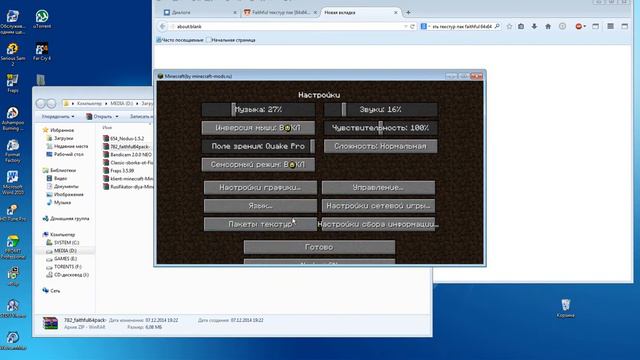Viewport: 640px width, 360px height.
Task: Click the red adblock icon in Firefox
Action: click(578, 27)
